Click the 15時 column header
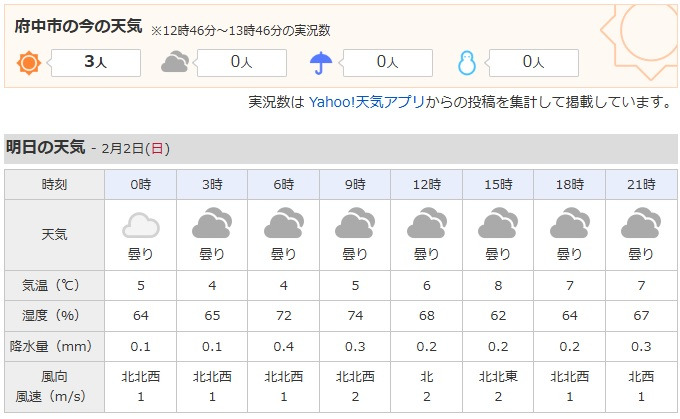This screenshot has width=680, height=419. pyautogui.click(x=498, y=184)
